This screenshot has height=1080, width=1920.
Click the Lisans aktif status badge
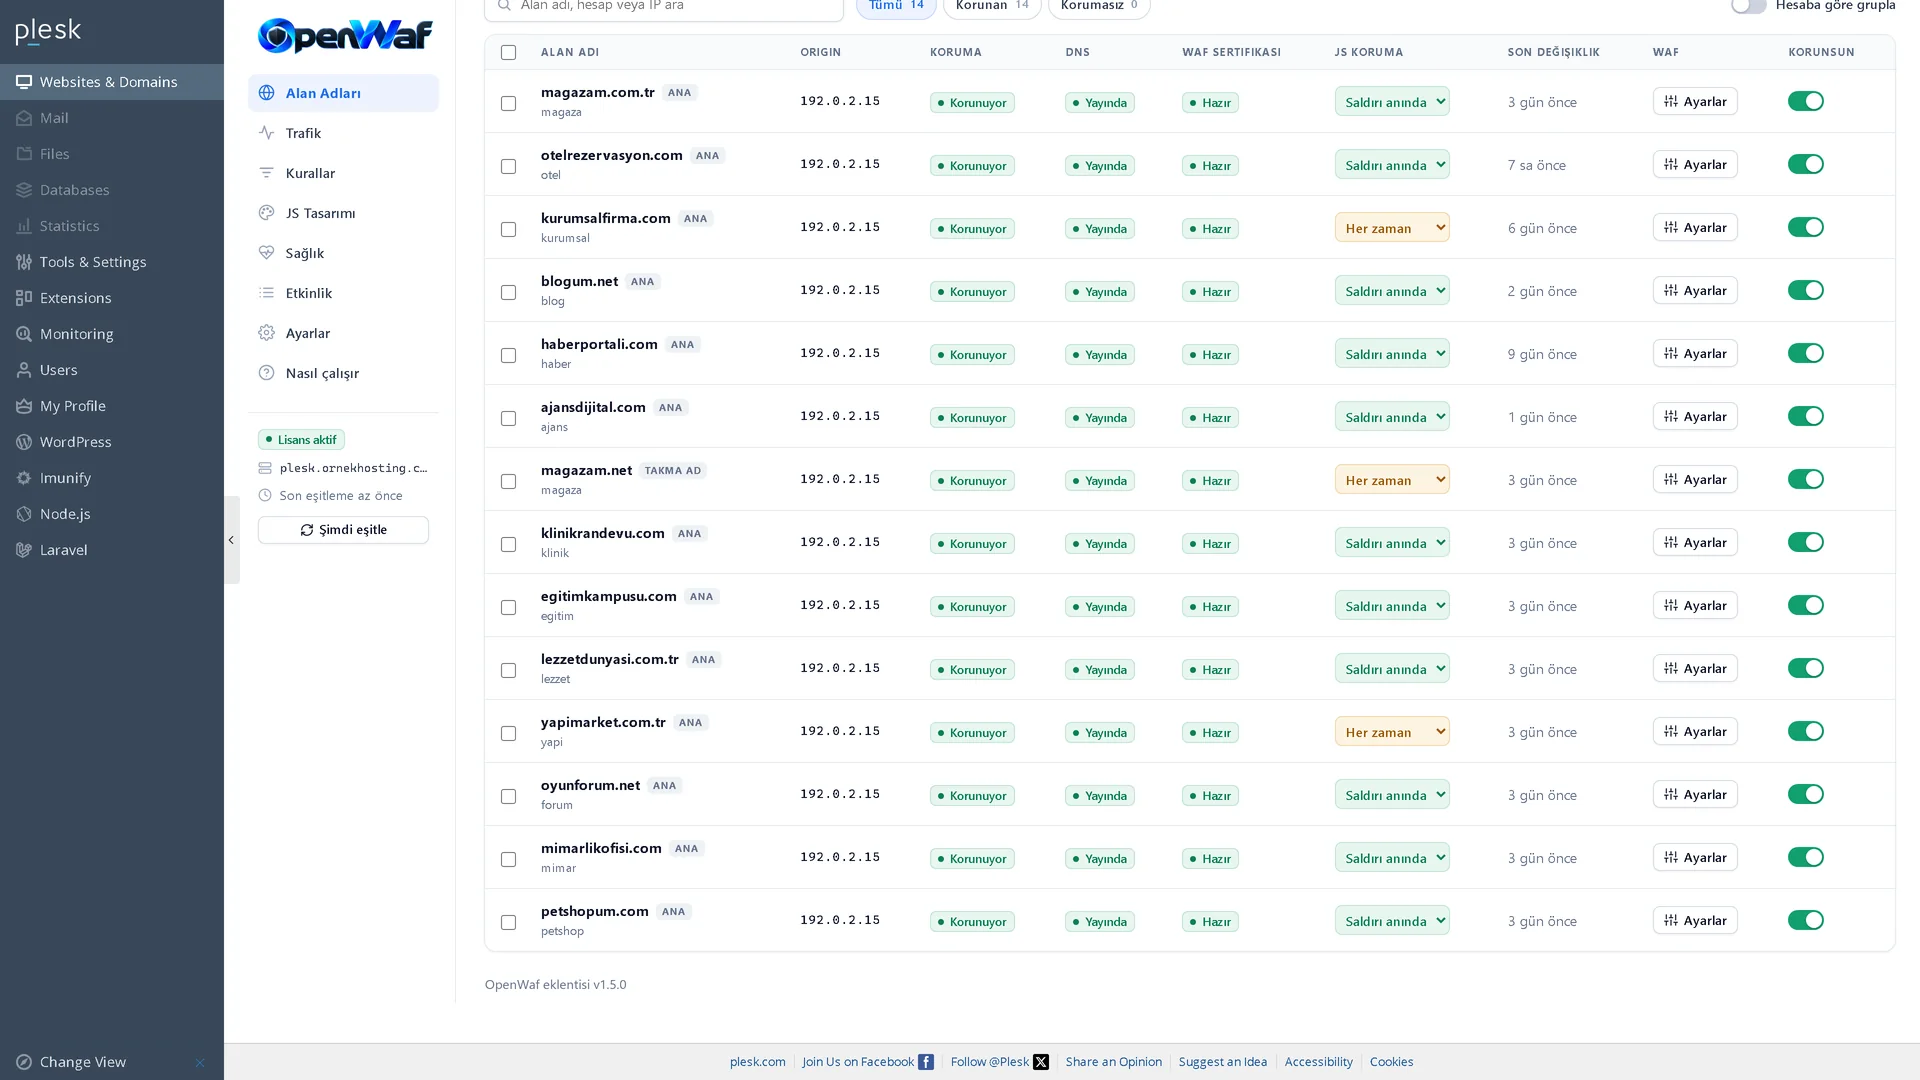(x=301, y=440)
